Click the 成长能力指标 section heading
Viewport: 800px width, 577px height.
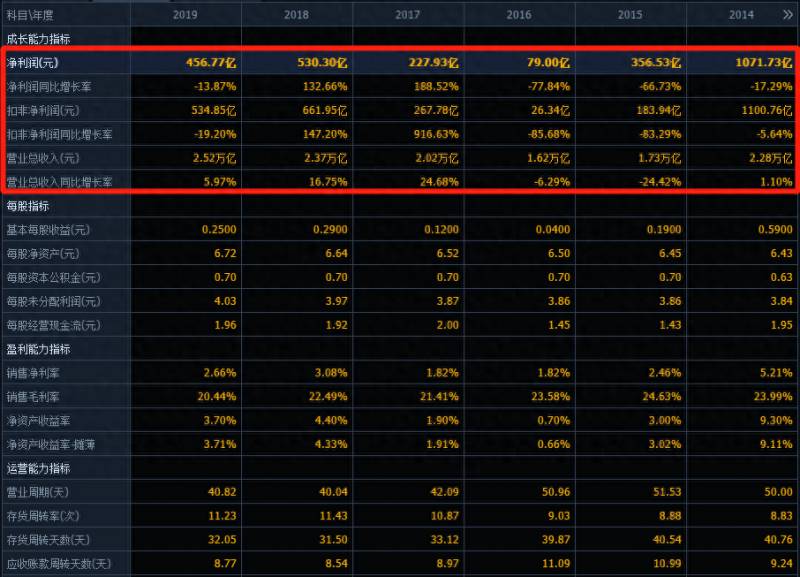click(38, 39)
